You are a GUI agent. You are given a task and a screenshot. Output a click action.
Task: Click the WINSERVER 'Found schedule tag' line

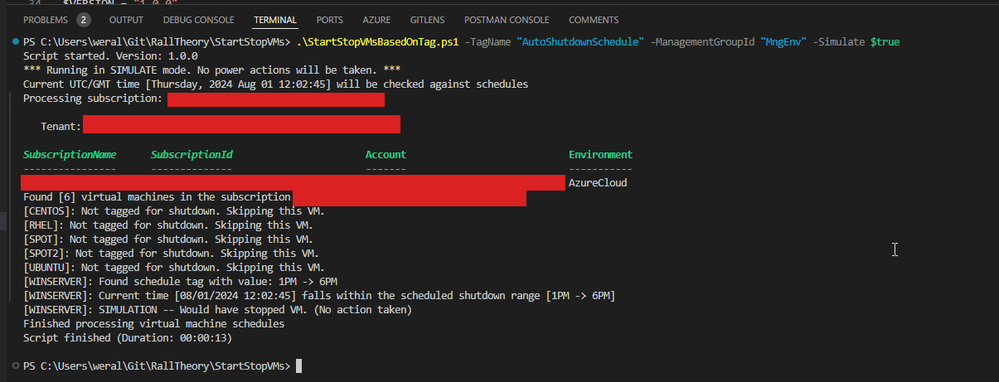180,281
